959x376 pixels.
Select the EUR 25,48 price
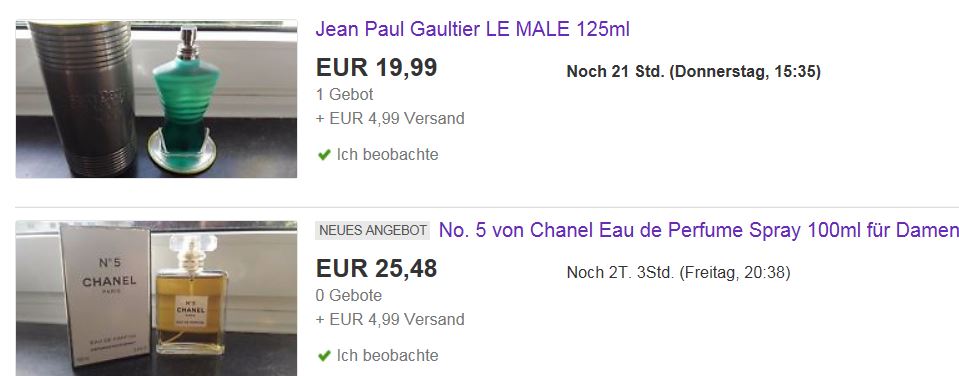coord(376,268)
